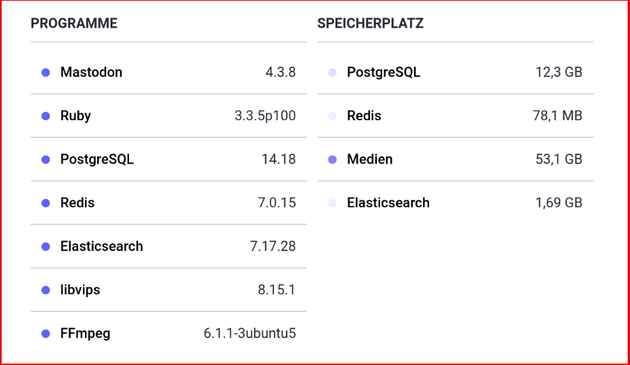Click the dot icon beside Ruby
Image resolution: width=630 pixels, height=365 pixels.
point(46,116)
